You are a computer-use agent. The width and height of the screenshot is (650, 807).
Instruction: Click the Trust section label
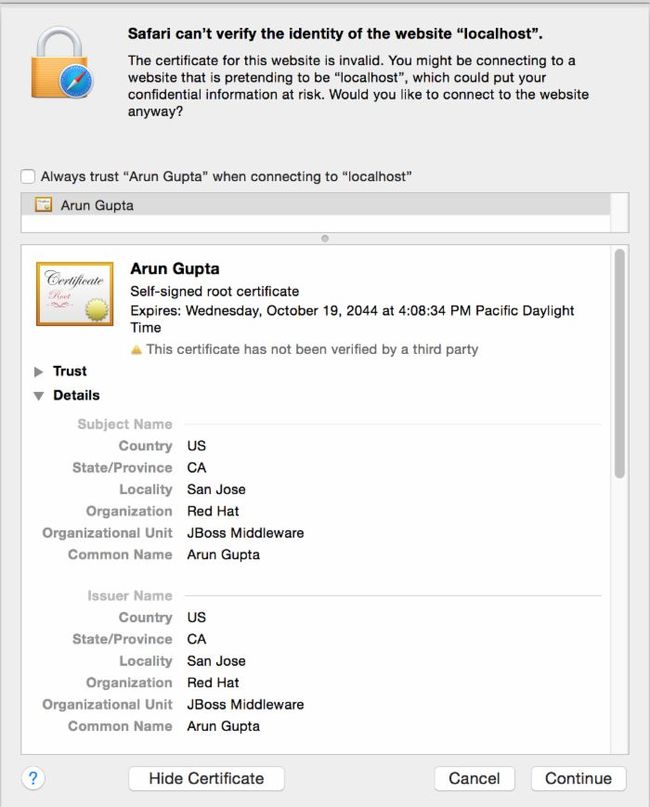[x=70, y=371]
